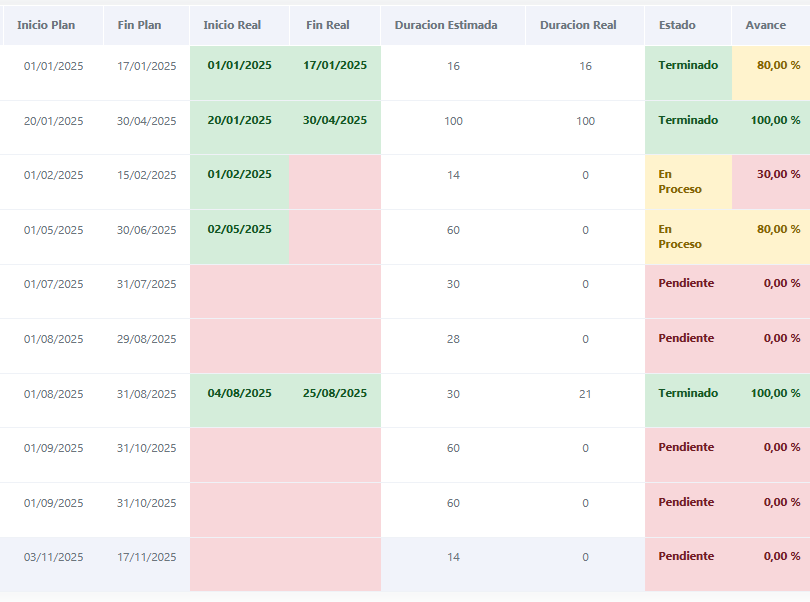Click the 17/11/2025 Fin Plan cell
Screen dimensions: 810x602
[146, 557]
